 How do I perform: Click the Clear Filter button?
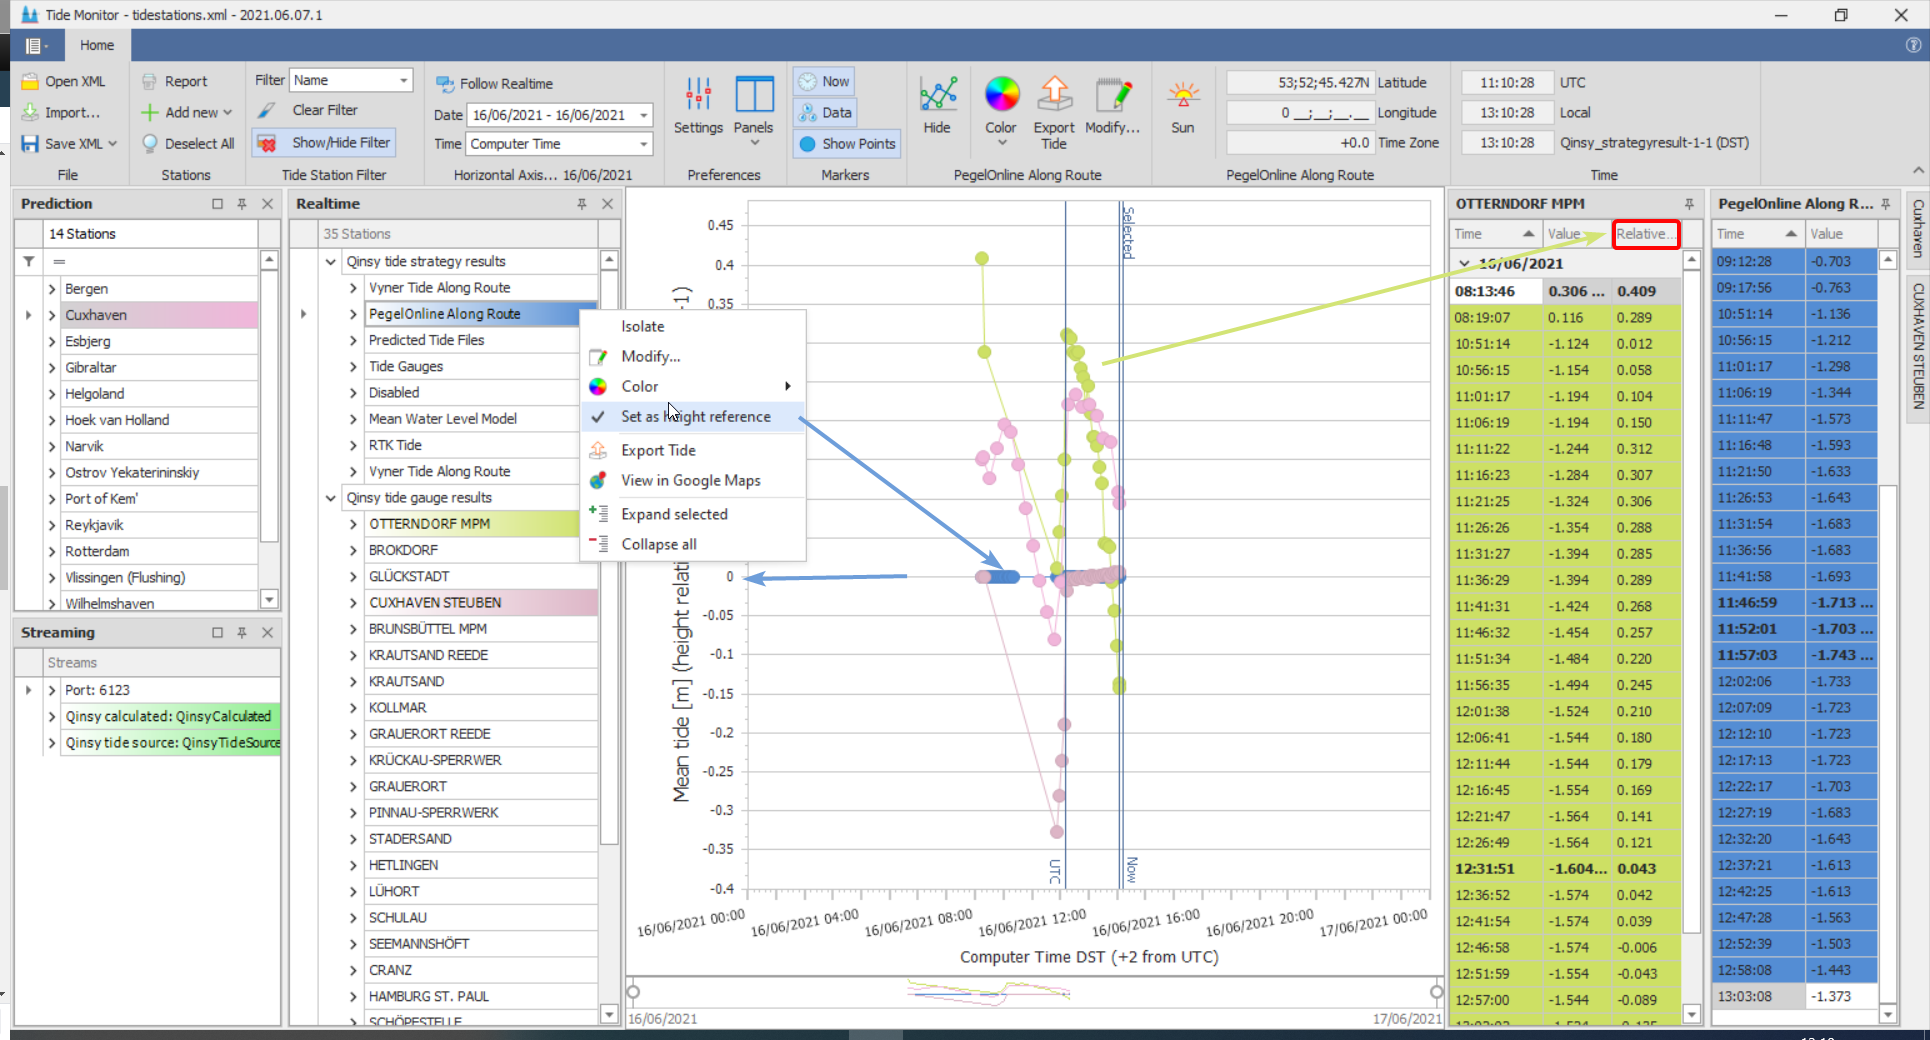[x=324, y=110]
